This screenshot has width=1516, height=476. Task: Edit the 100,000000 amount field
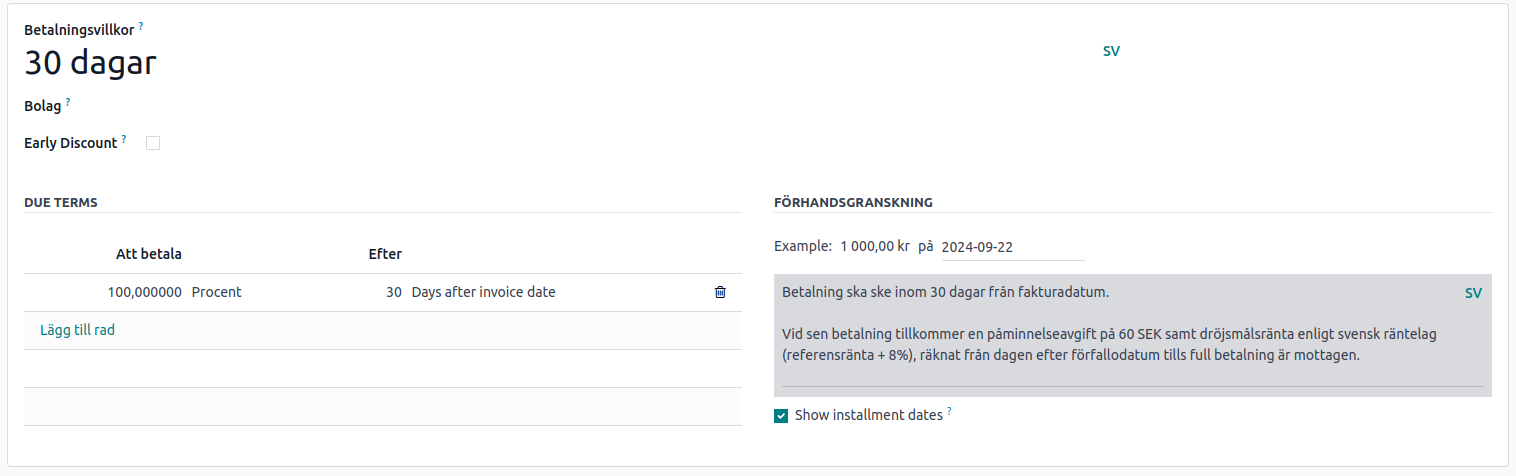144,293
